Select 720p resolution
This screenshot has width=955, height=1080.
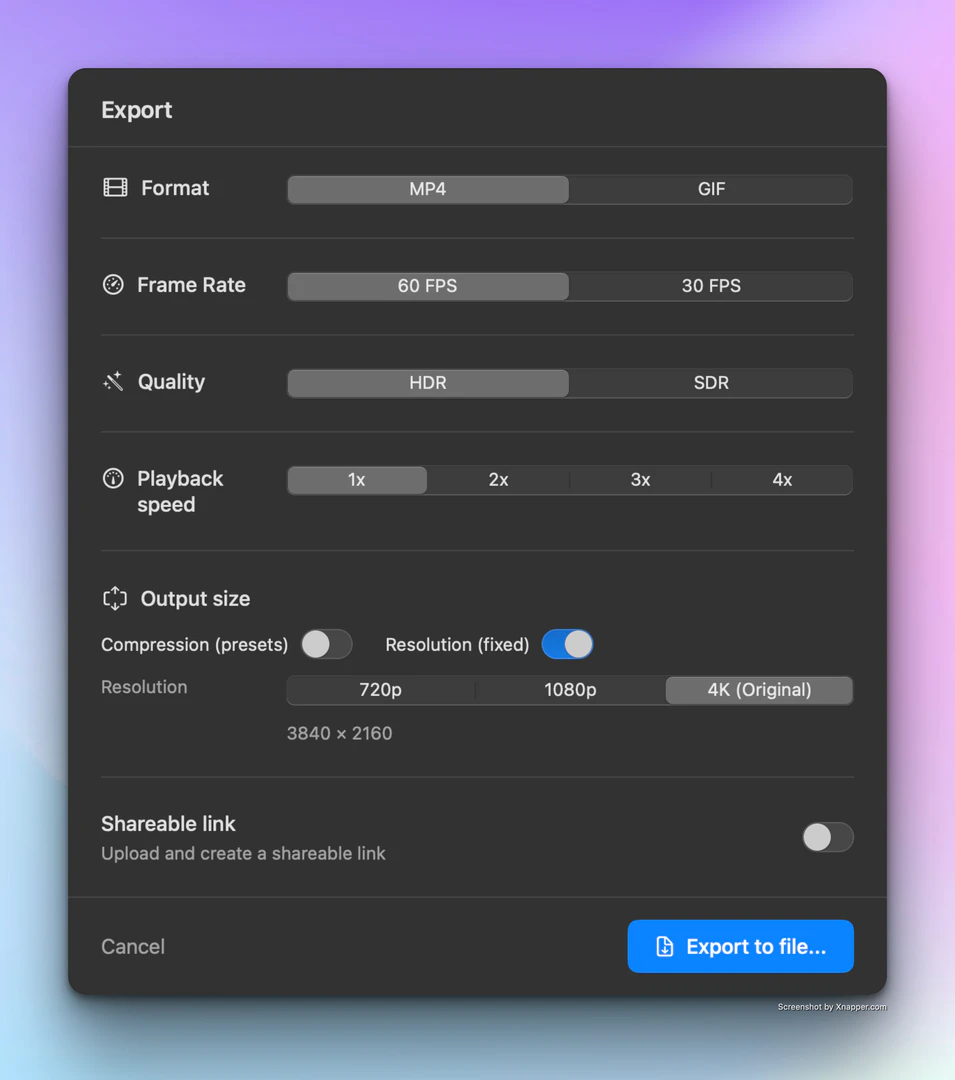point(380,690)
